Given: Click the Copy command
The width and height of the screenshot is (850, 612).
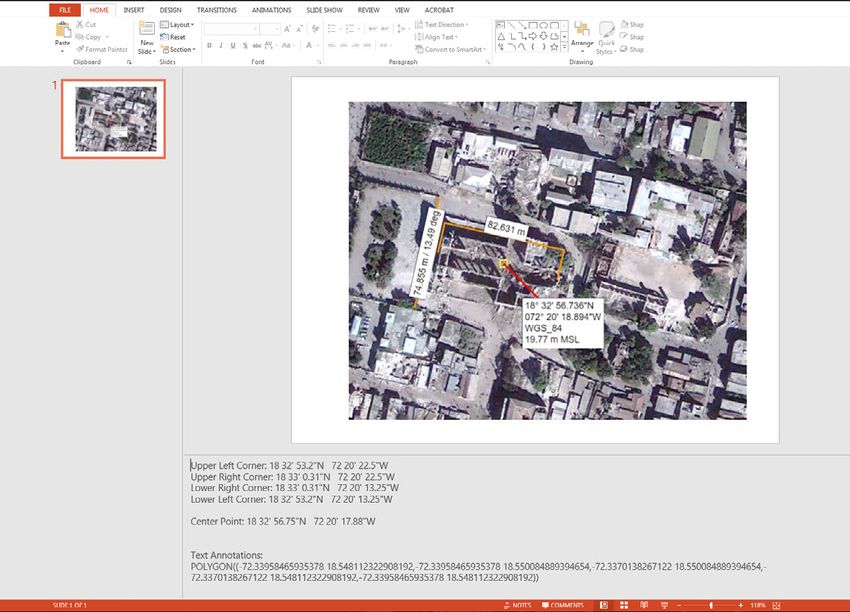Looking at the screenshot, I should pos(88,37).
